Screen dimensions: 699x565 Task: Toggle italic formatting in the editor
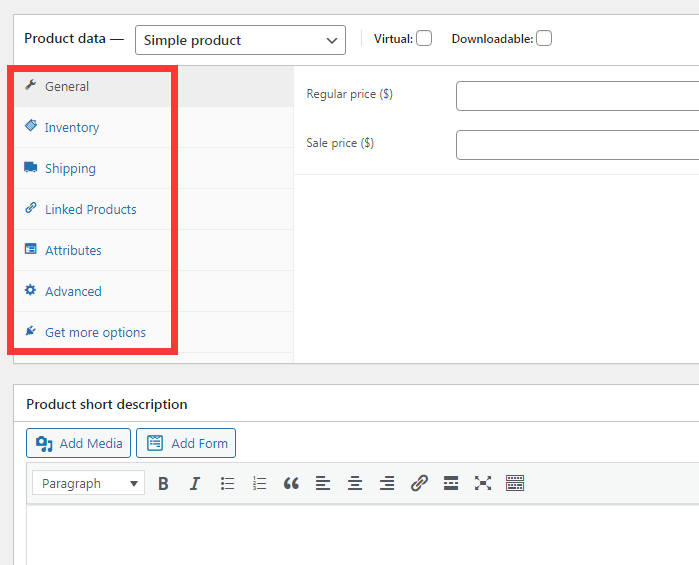195,483
